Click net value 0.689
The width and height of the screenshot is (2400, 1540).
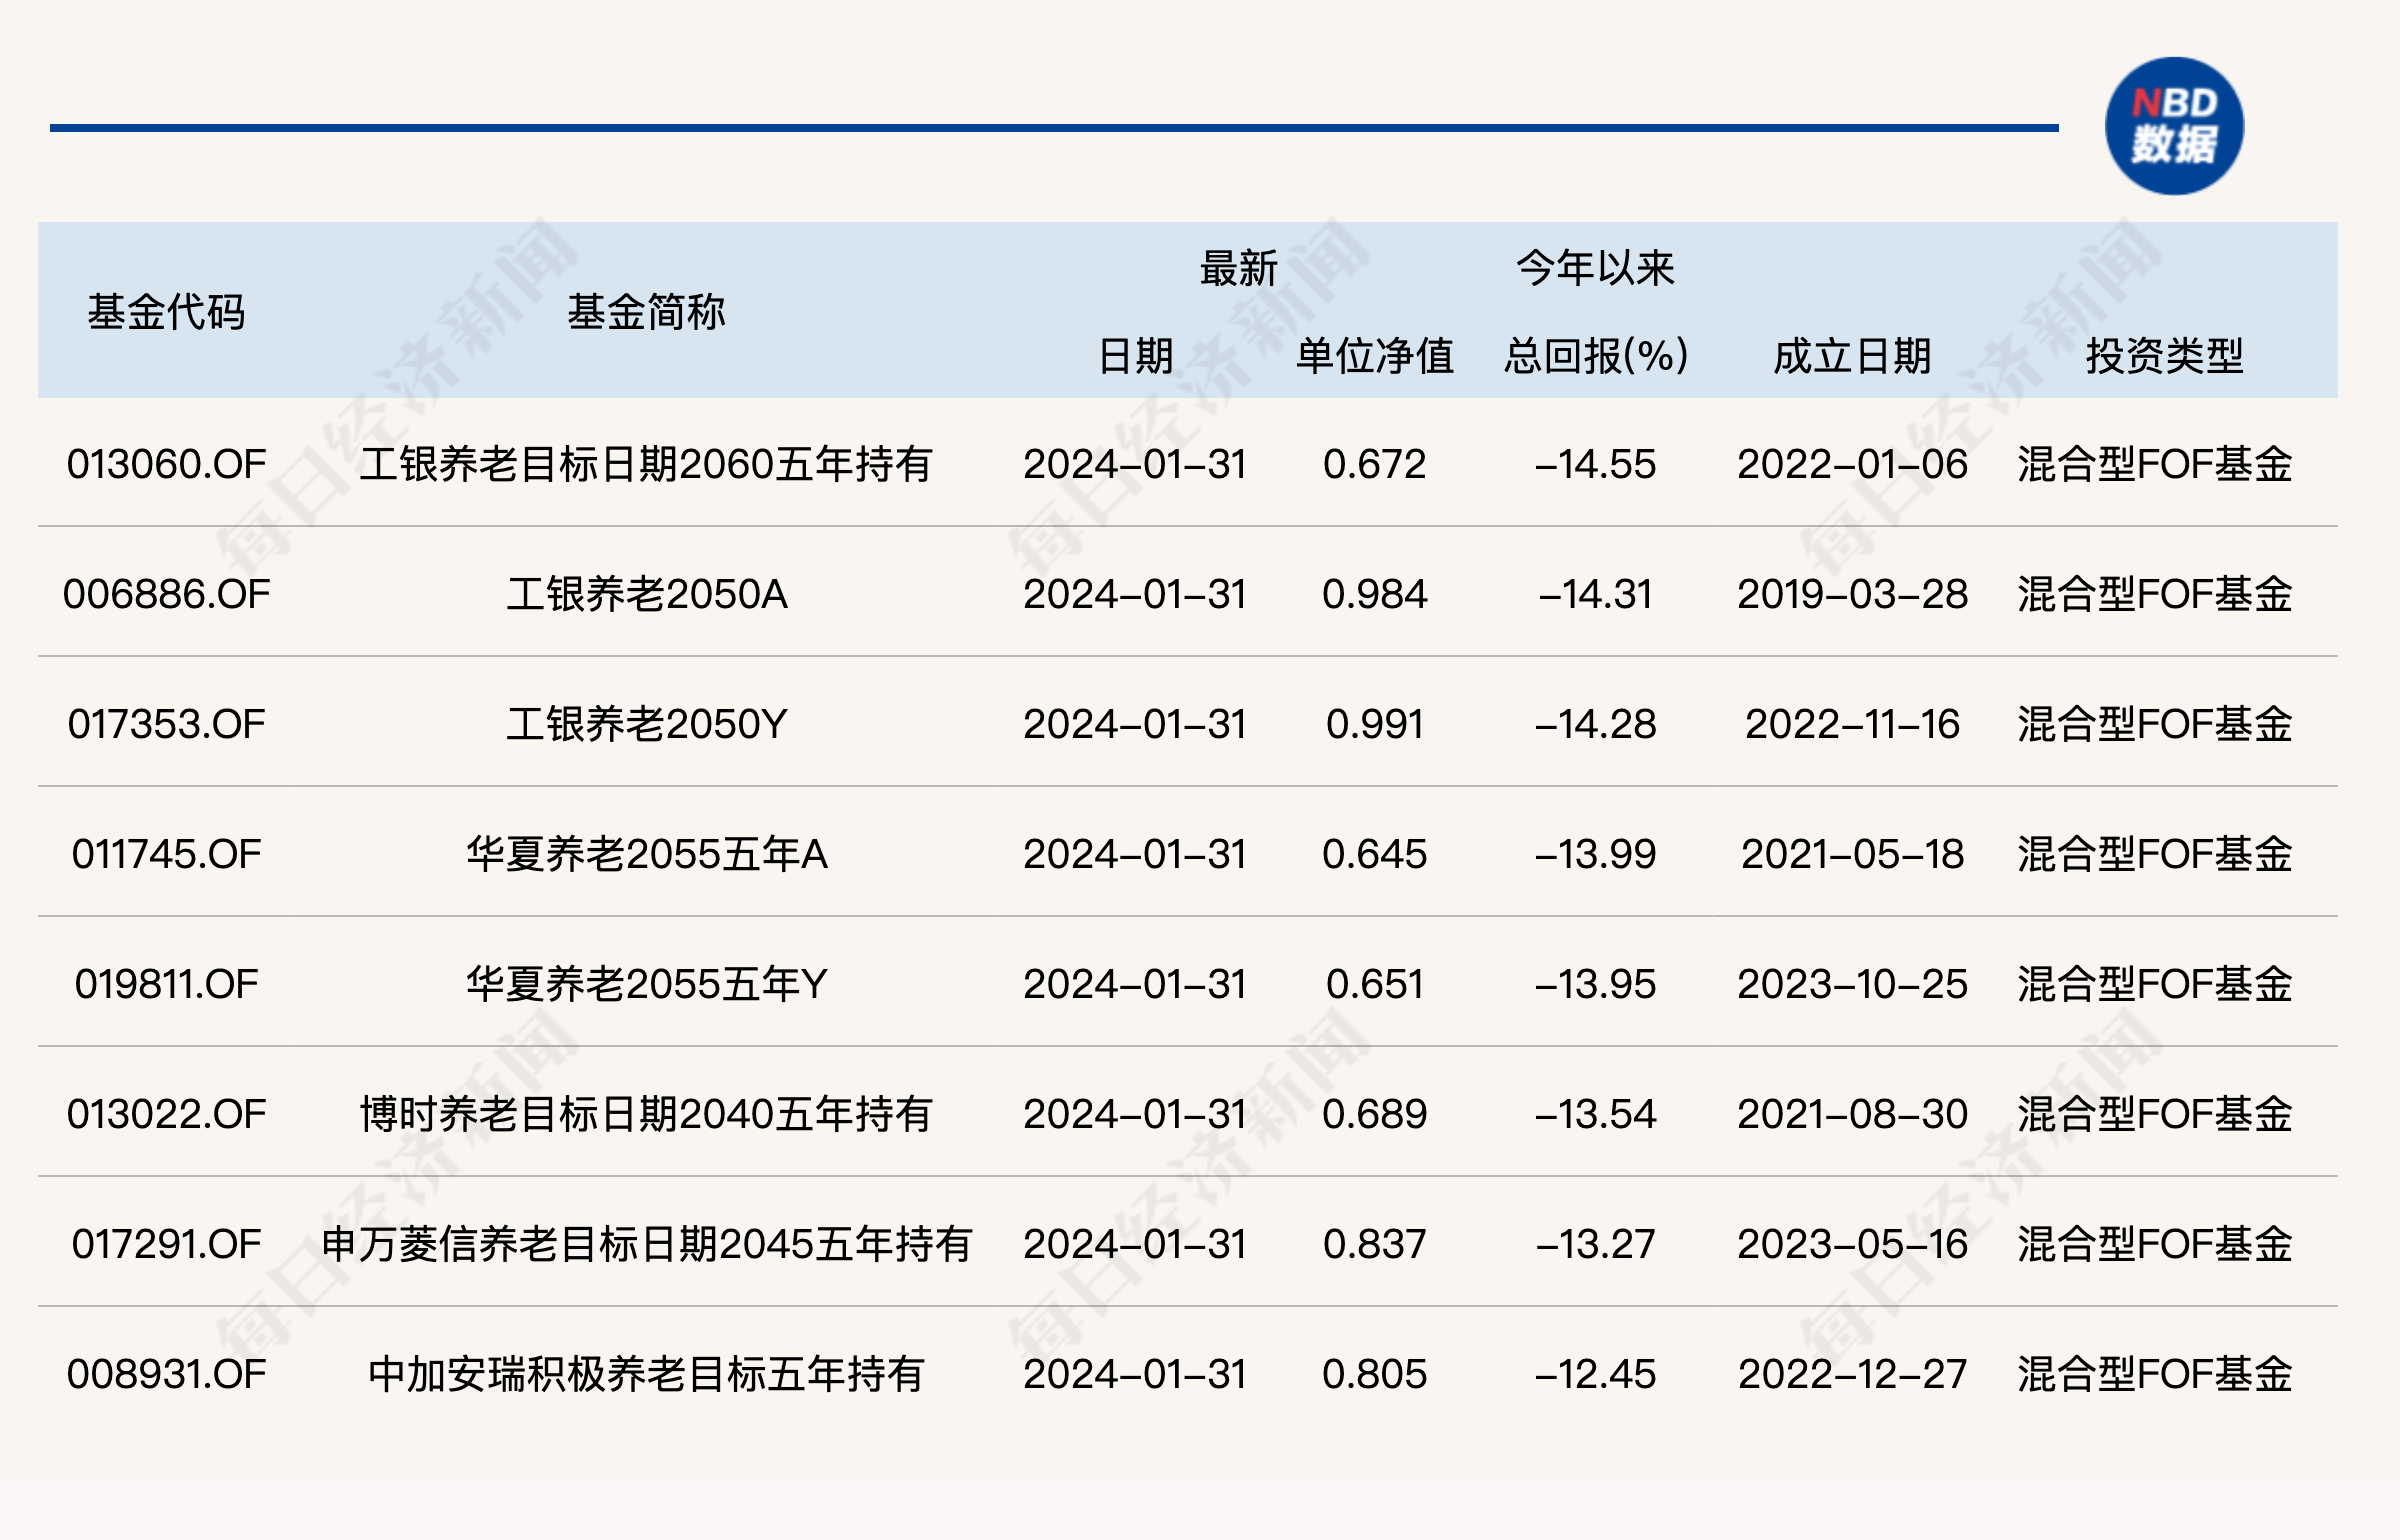[x=1375, y=1114]
